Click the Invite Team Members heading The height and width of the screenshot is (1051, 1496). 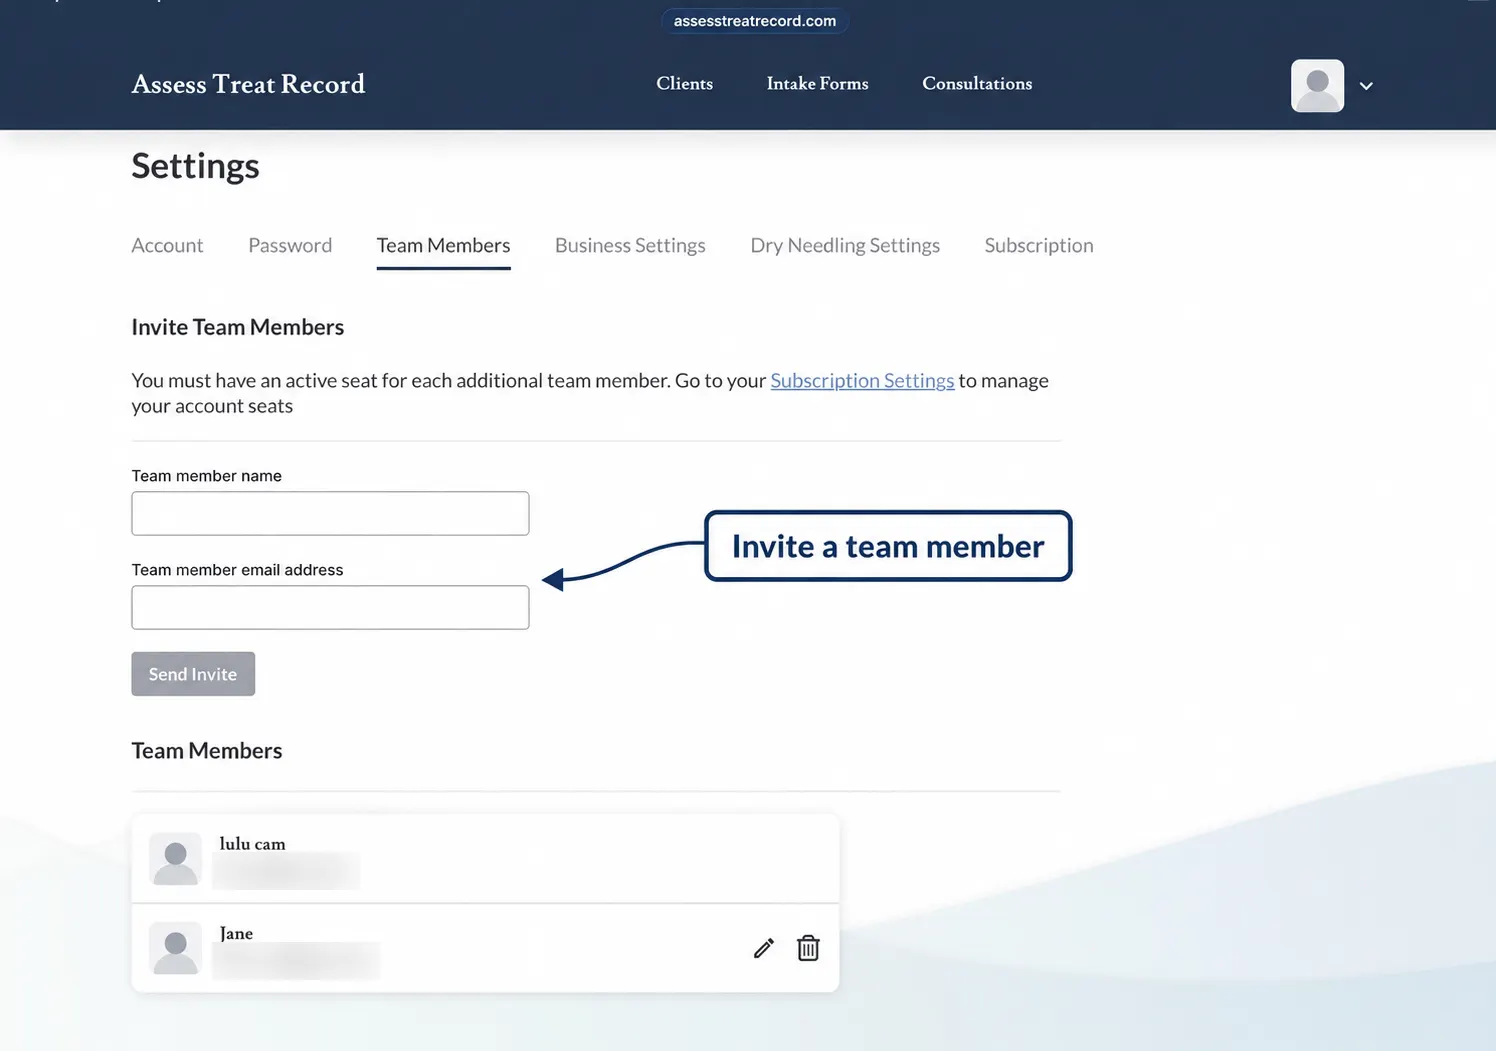click(x=237, y=327)
